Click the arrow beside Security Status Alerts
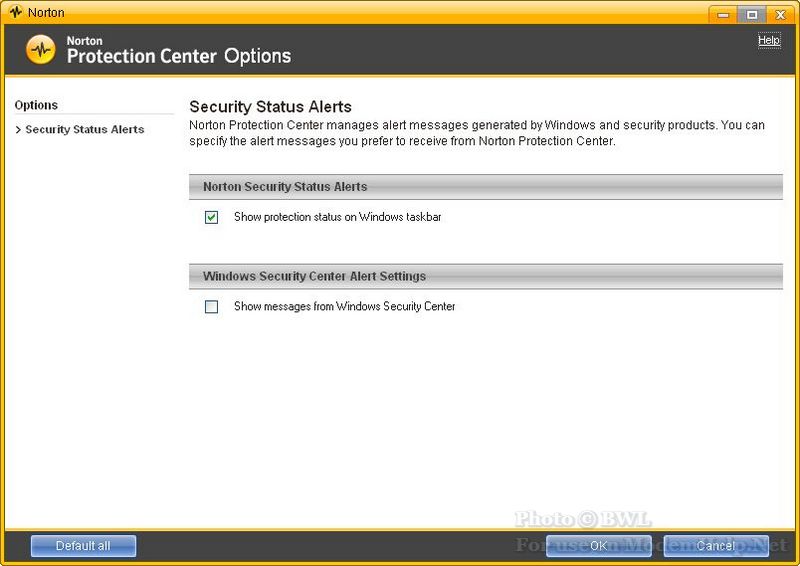800x566 pixels. click(x=18, y=130)
